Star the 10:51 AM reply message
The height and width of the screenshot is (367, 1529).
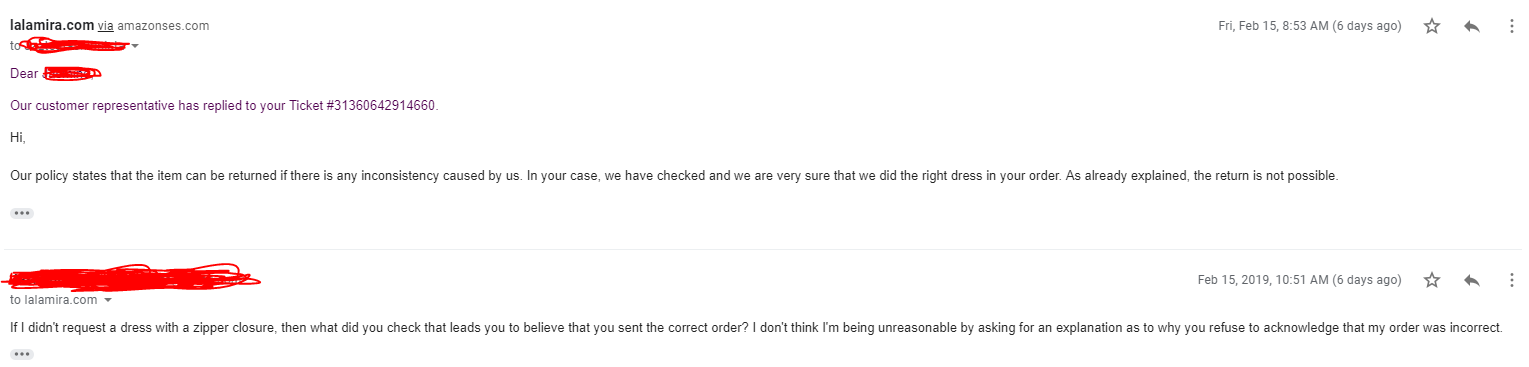[1432, 280]
